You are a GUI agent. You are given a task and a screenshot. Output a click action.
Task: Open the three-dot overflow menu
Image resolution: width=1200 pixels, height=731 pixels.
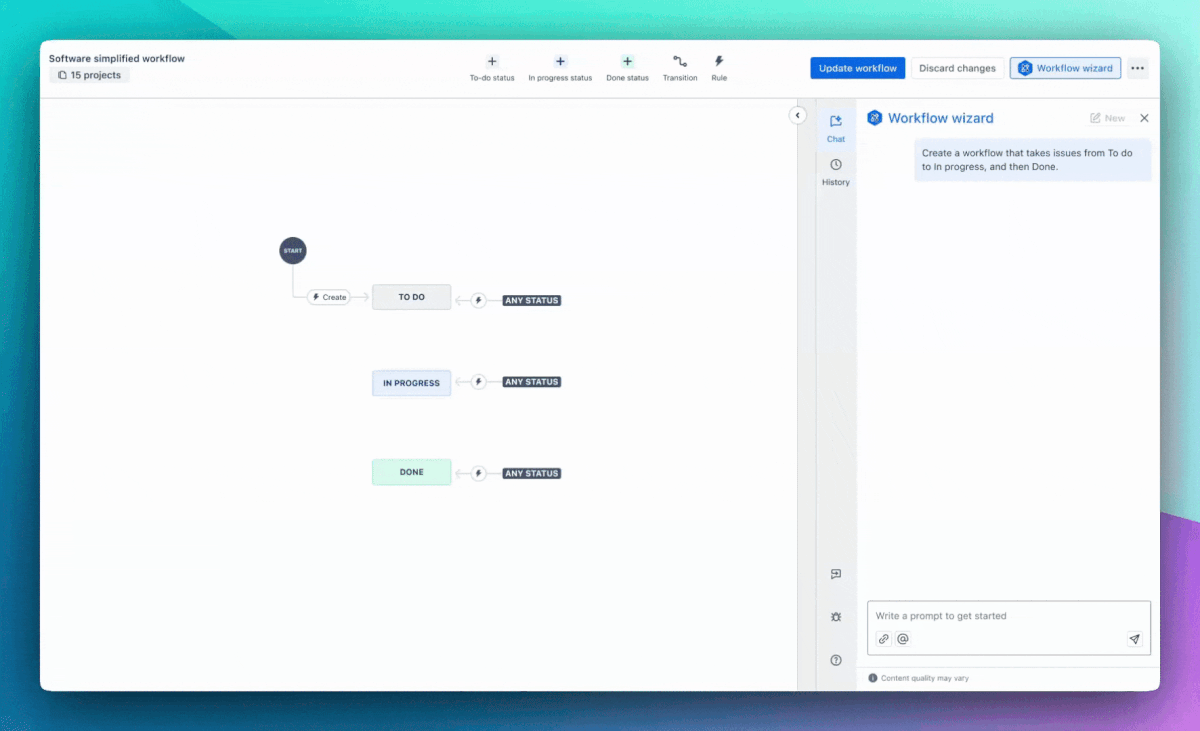point(1137,68)
